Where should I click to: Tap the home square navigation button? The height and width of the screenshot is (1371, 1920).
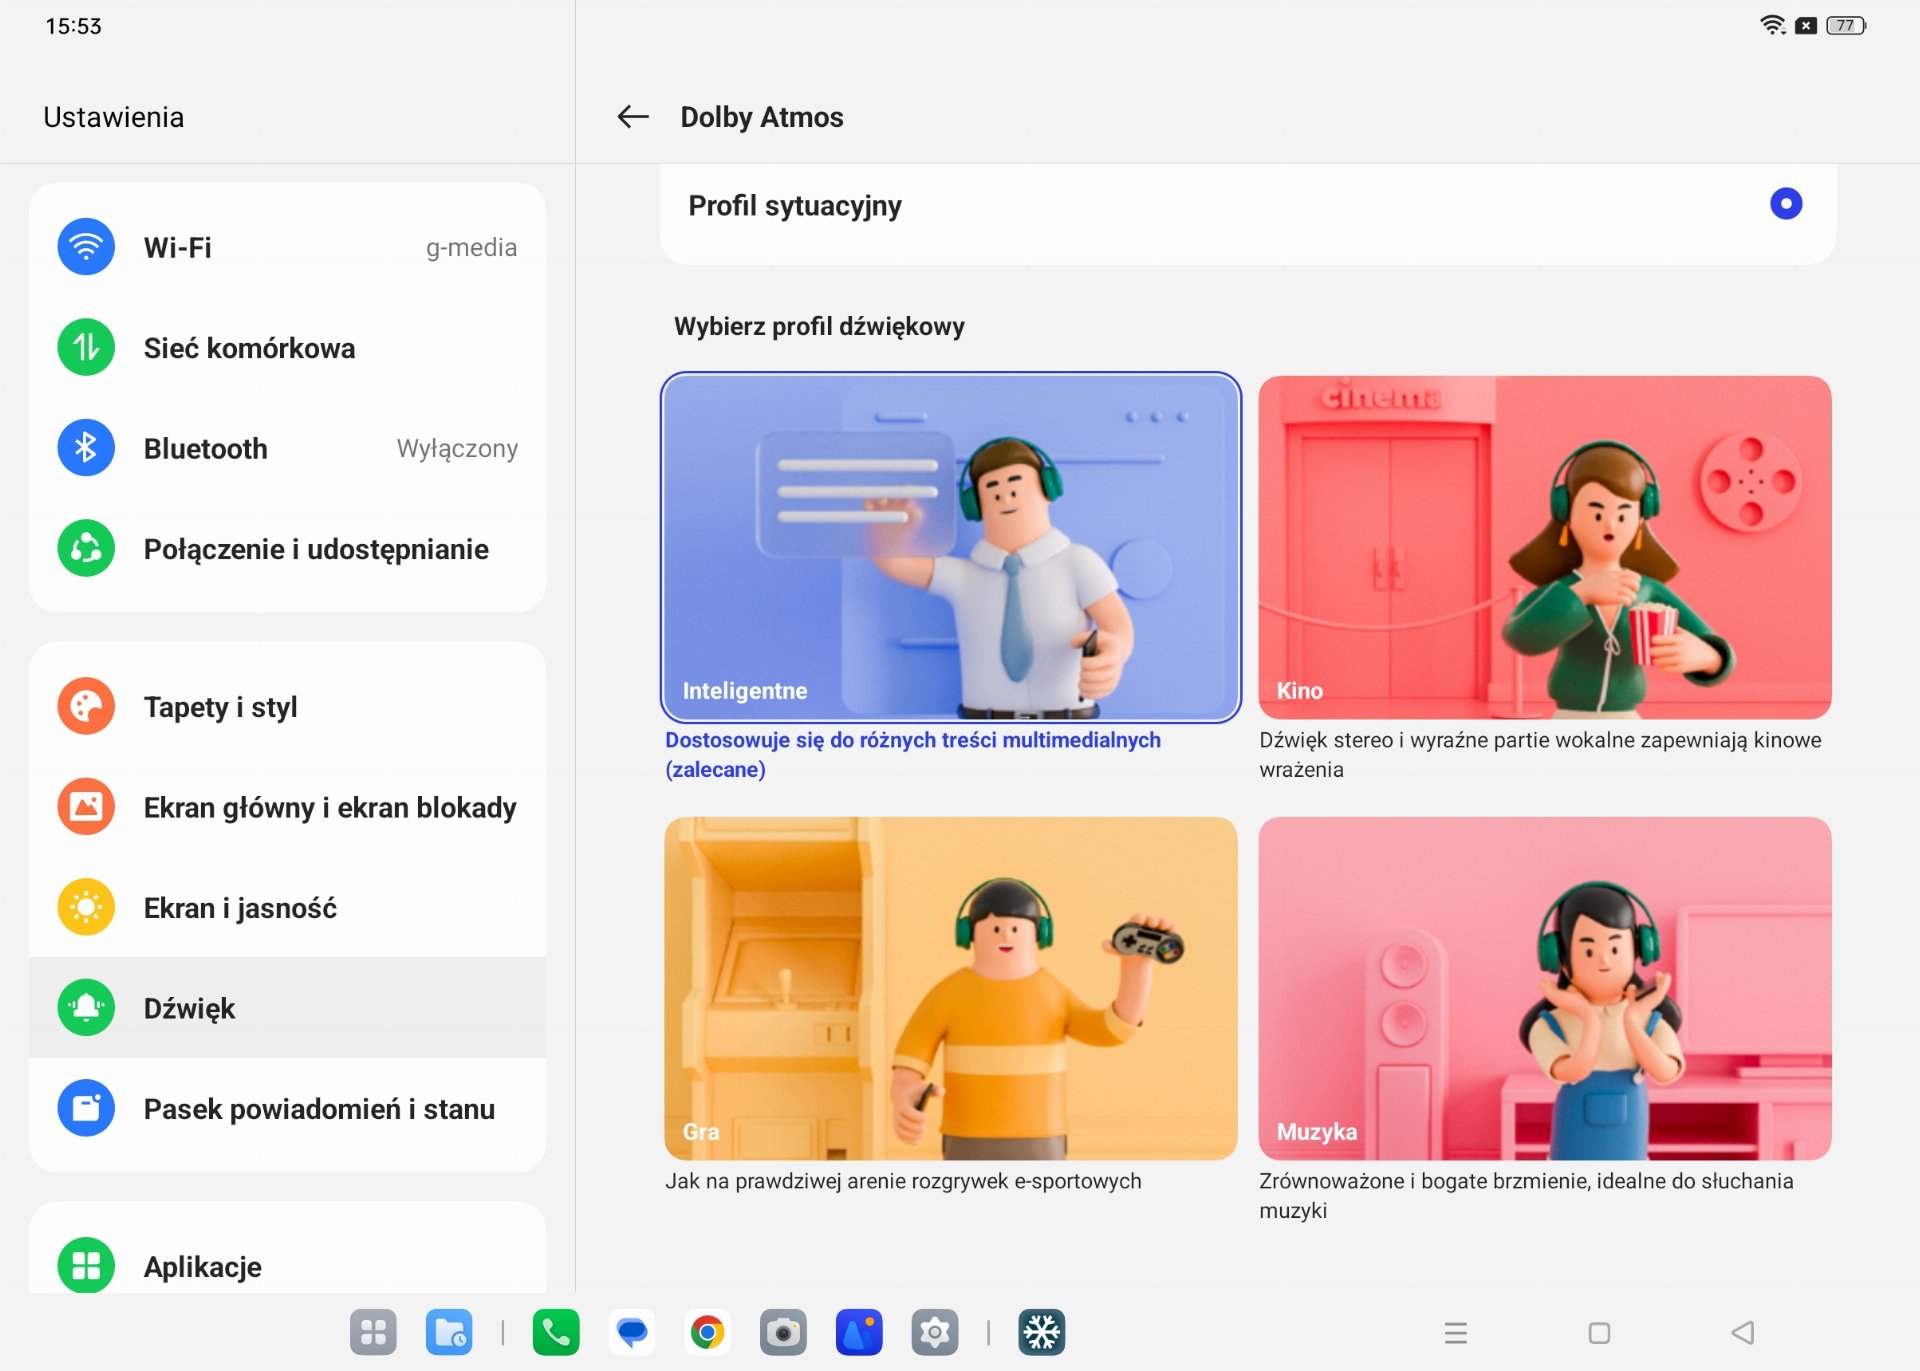tap(1599, 1332)
